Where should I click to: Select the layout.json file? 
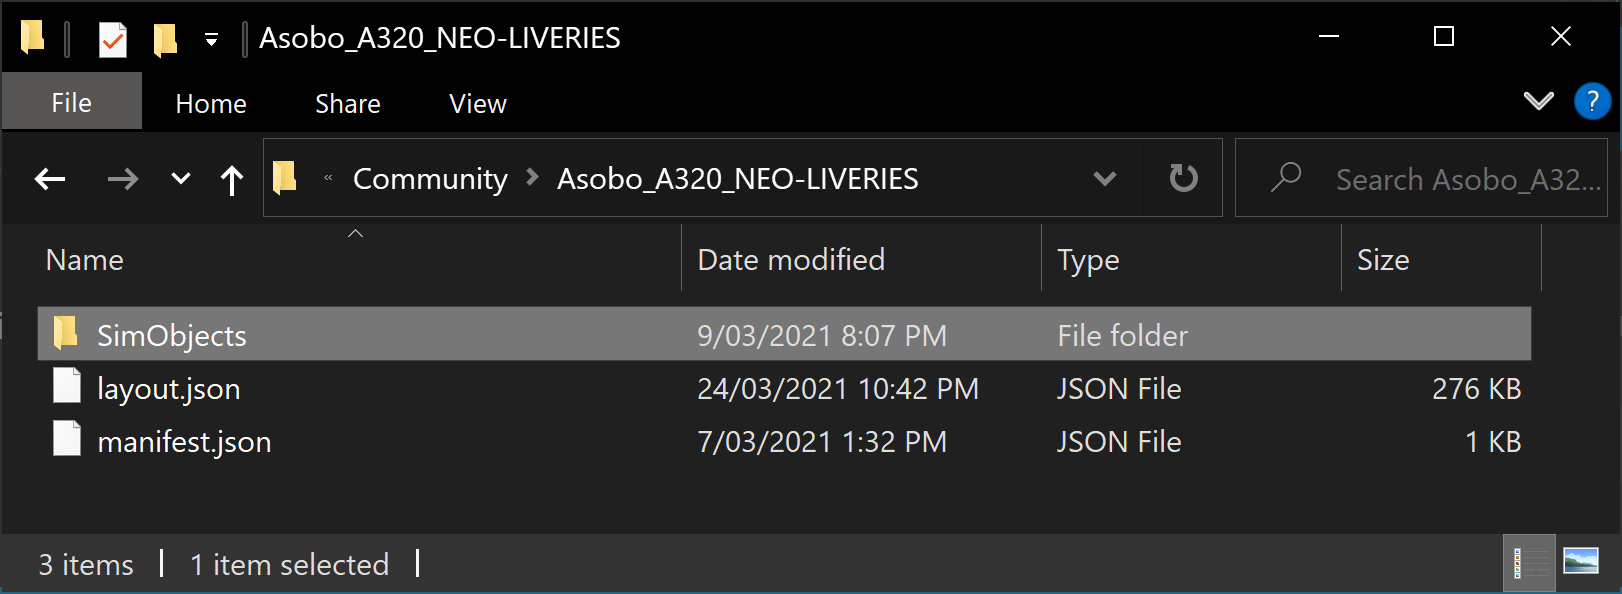168,389
